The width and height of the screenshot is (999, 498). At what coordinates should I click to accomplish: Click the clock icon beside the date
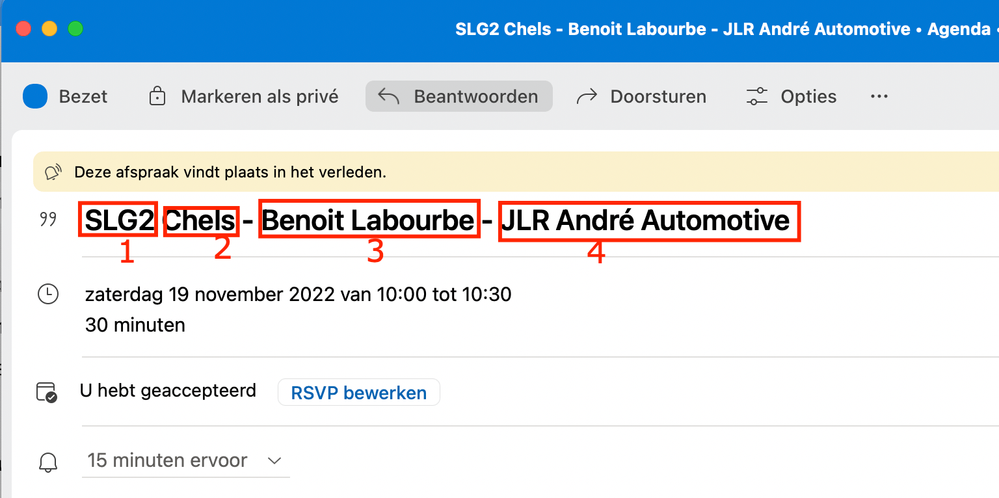tap(47, 295)
